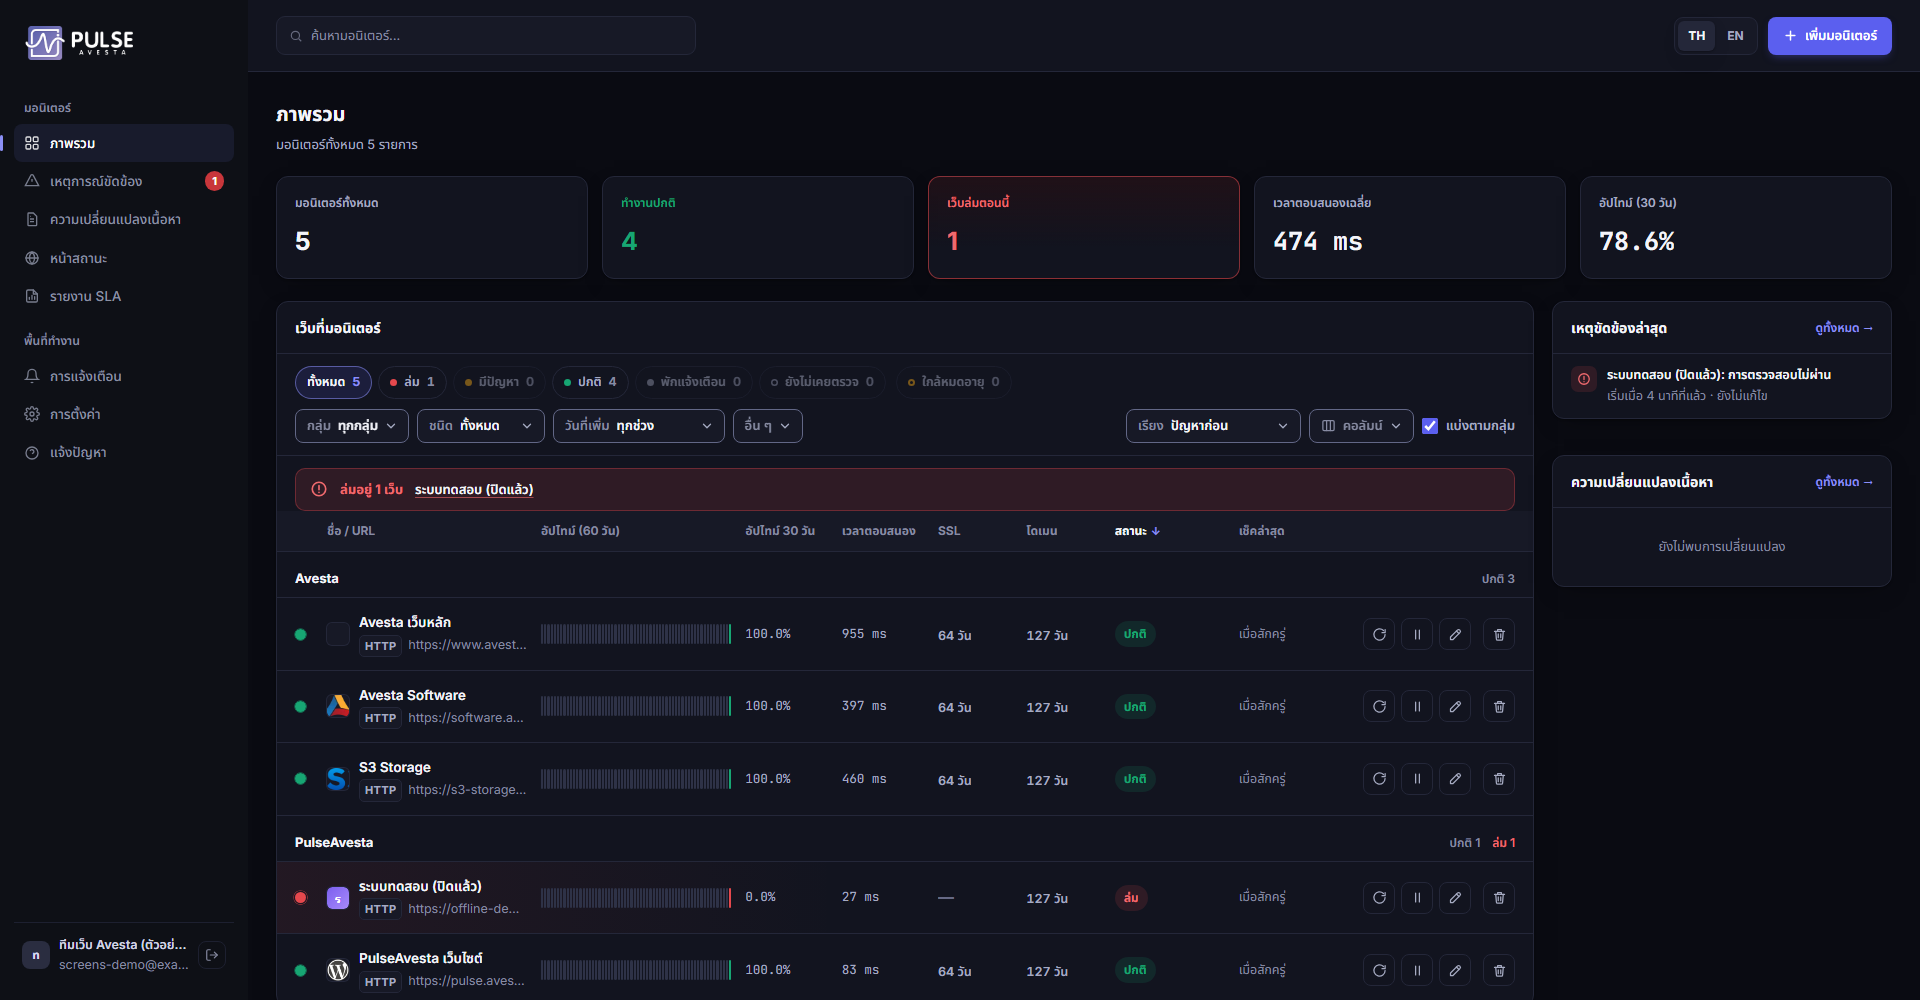Viewport: 1920px width, 1000px height.
Task: Click the Avesta Software site favicon
Action: (x=338, y=706)
